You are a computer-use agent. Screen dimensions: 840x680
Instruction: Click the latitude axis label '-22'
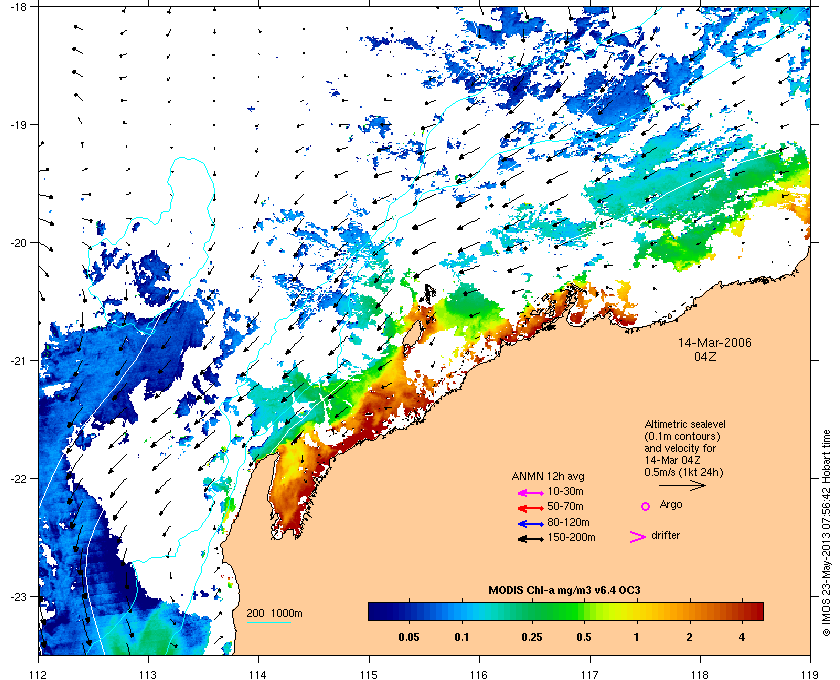[x=19, y=478]
